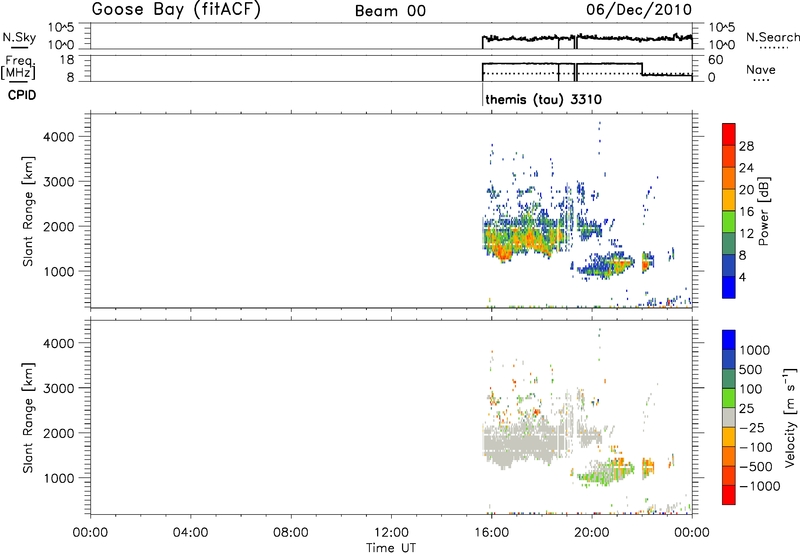
Task: Click the frequency step-down in the Freq trace near 22:00
Action: [x=642, y=69]
